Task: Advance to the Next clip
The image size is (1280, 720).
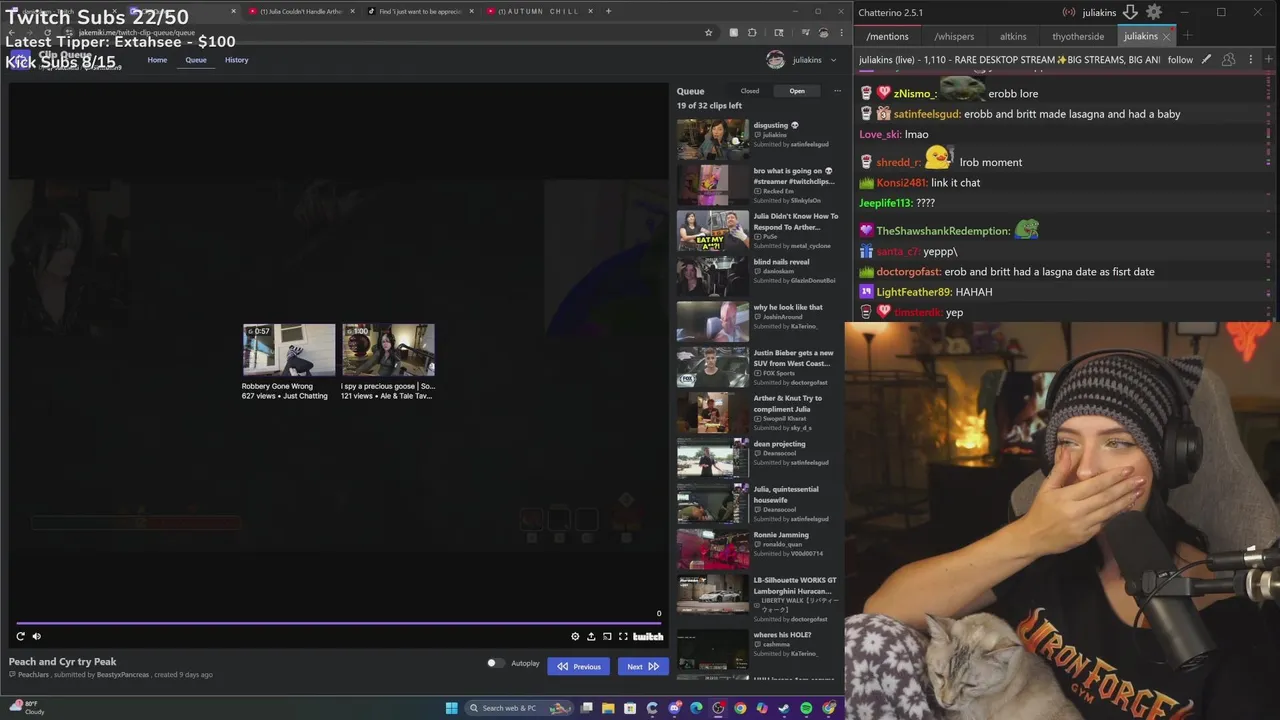Action: 643,666
